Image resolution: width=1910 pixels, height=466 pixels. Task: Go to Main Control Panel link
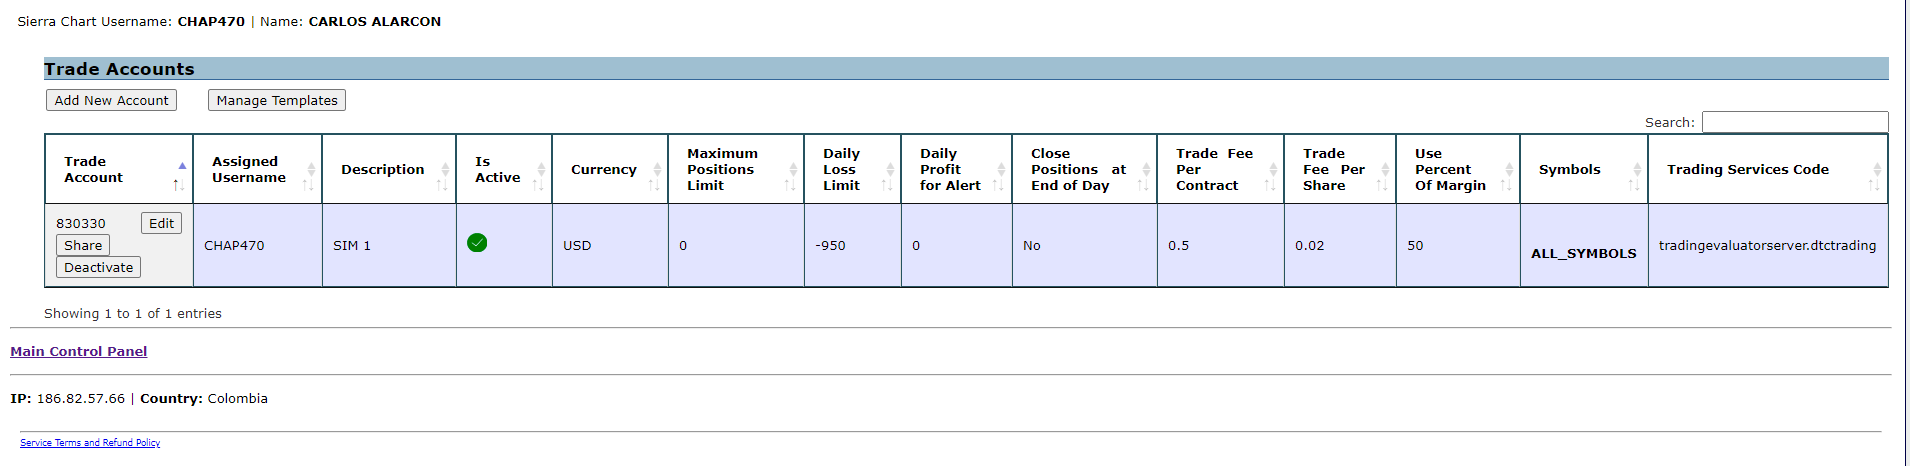[78, 351]
